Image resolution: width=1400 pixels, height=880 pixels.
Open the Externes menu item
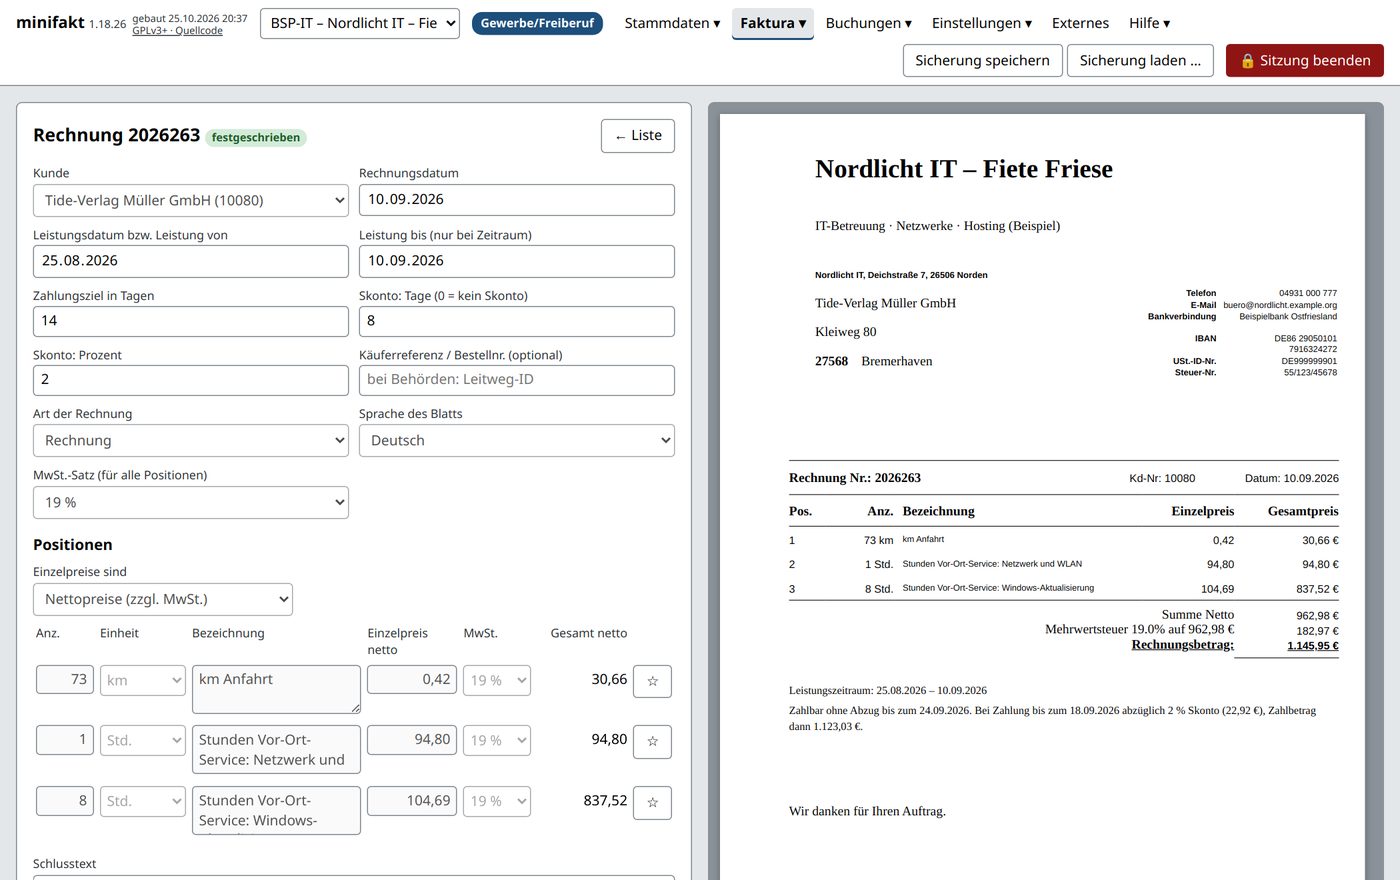(x=1080, y=23)
